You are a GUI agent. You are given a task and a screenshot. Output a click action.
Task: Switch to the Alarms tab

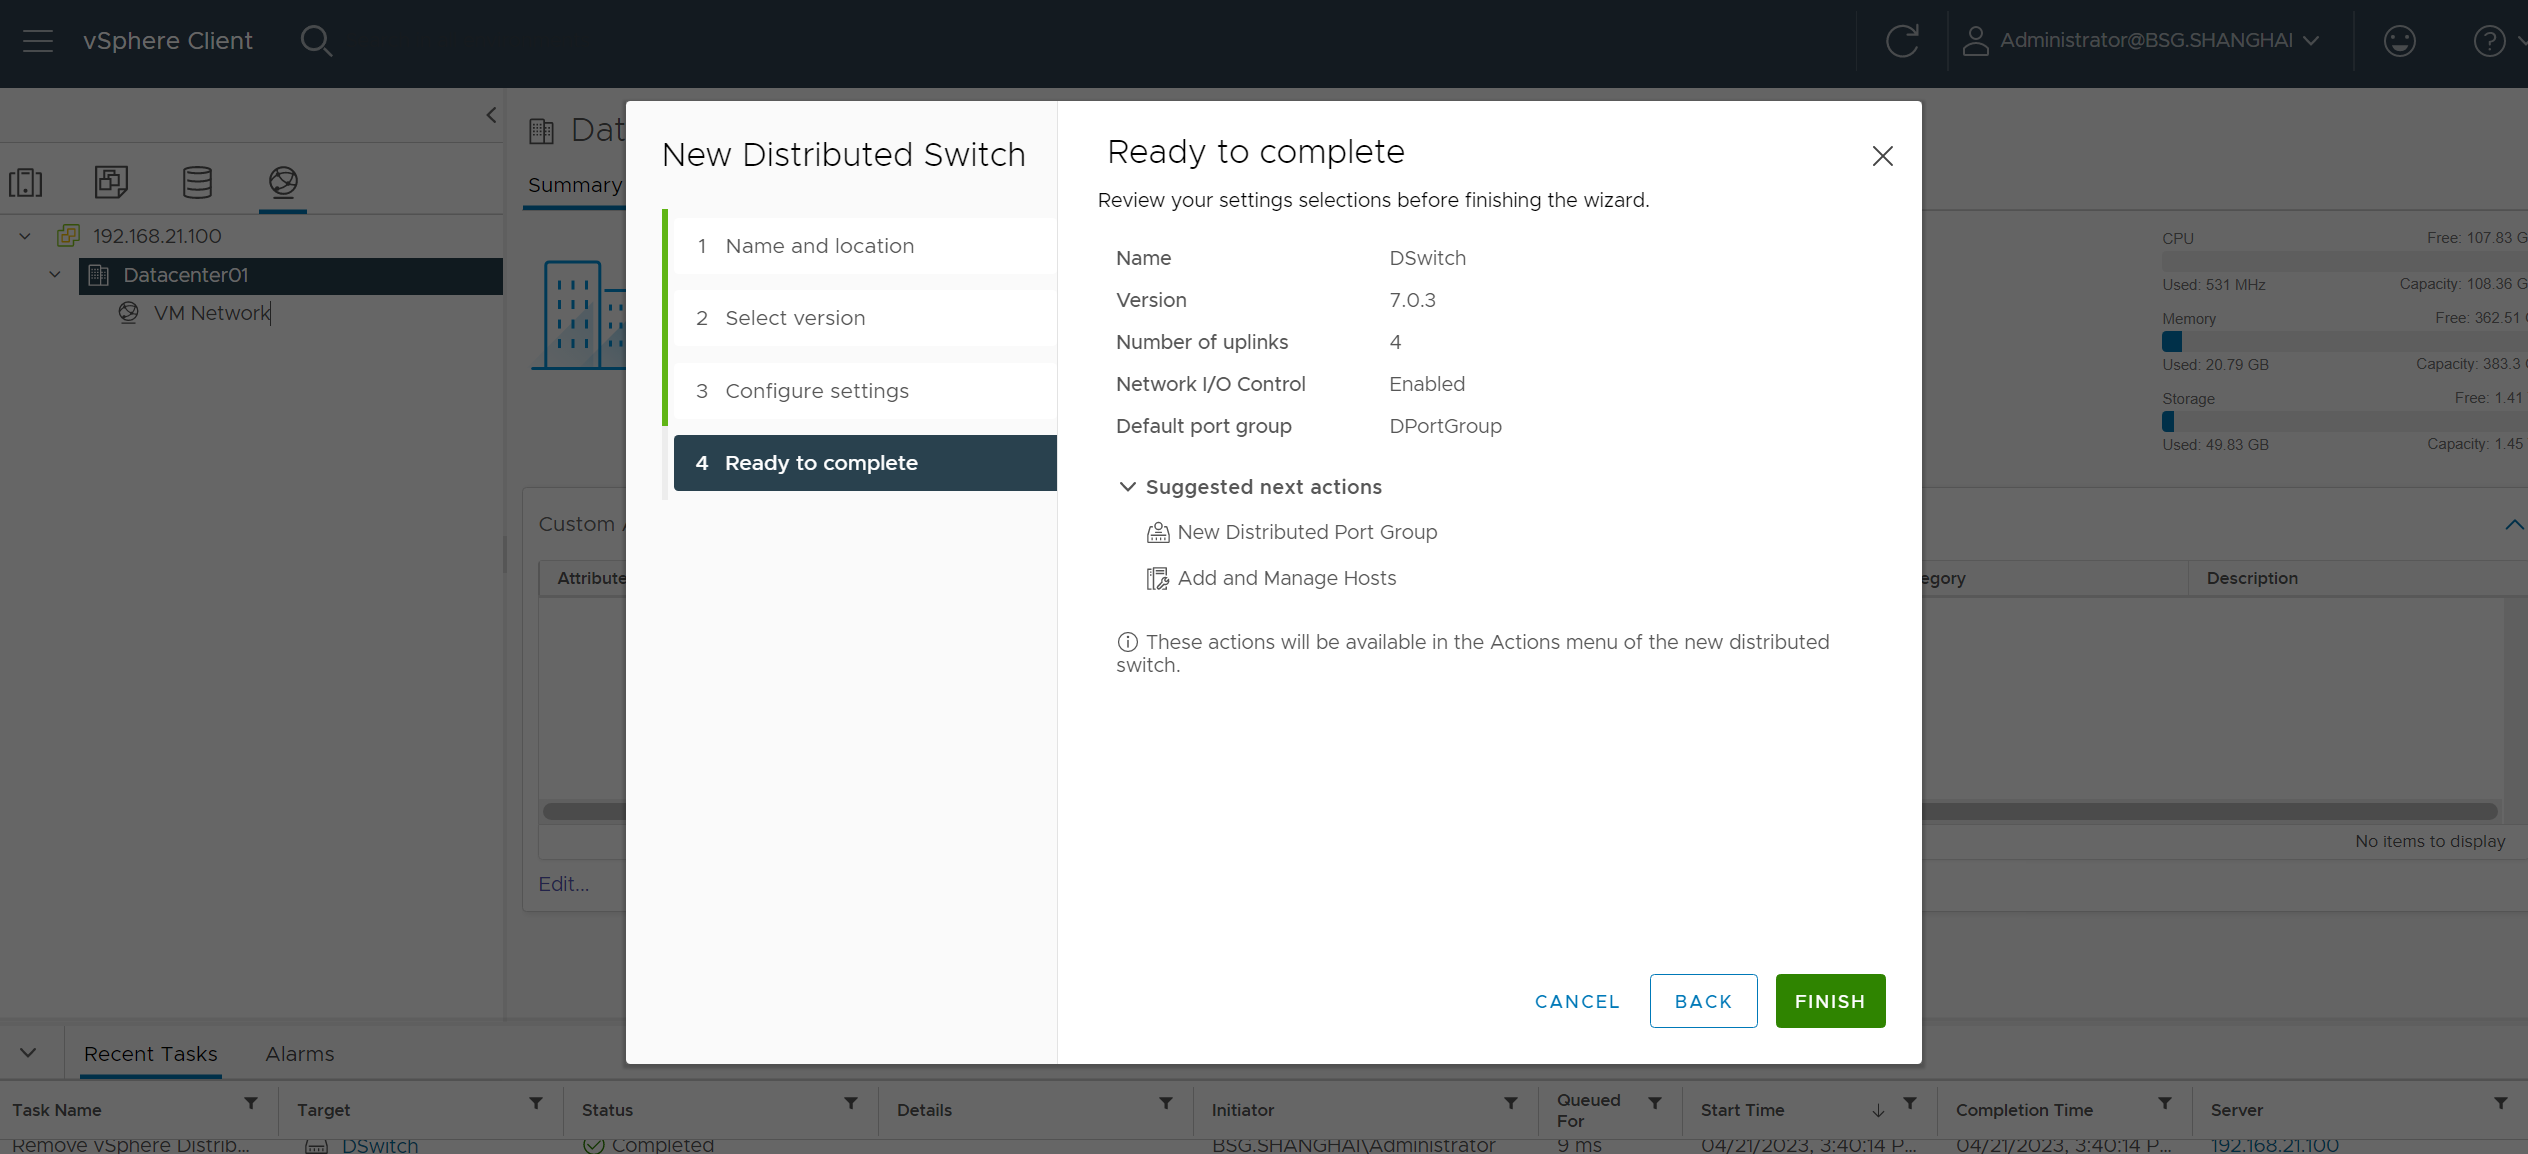click(x=299, y=1054)
